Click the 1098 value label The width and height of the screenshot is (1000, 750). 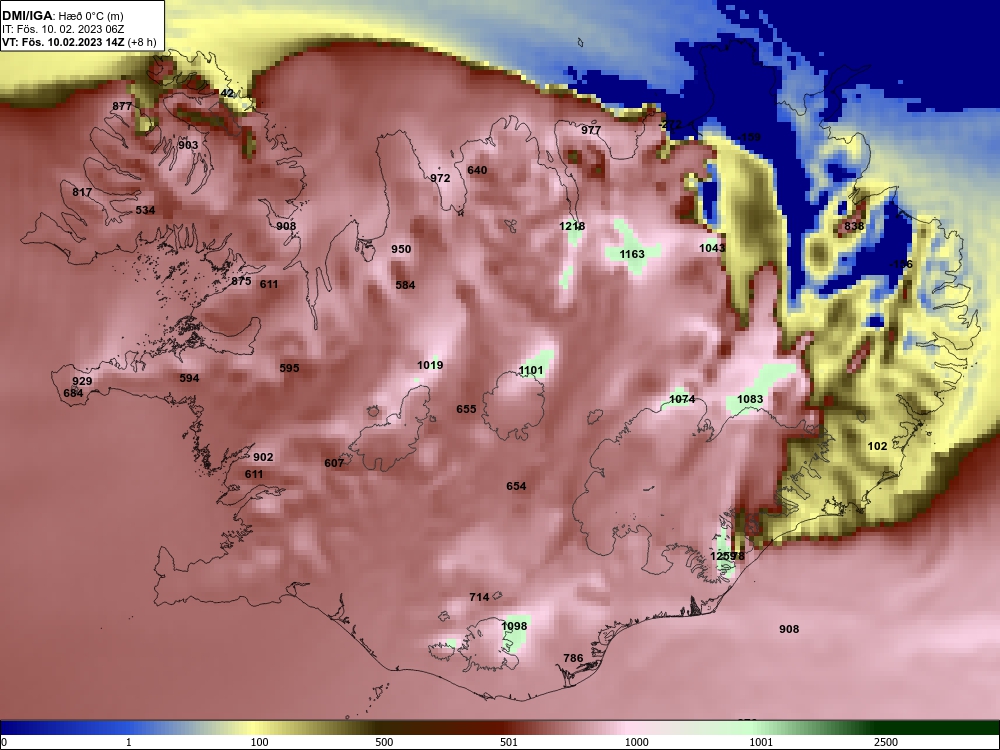(x=515, y=626)
